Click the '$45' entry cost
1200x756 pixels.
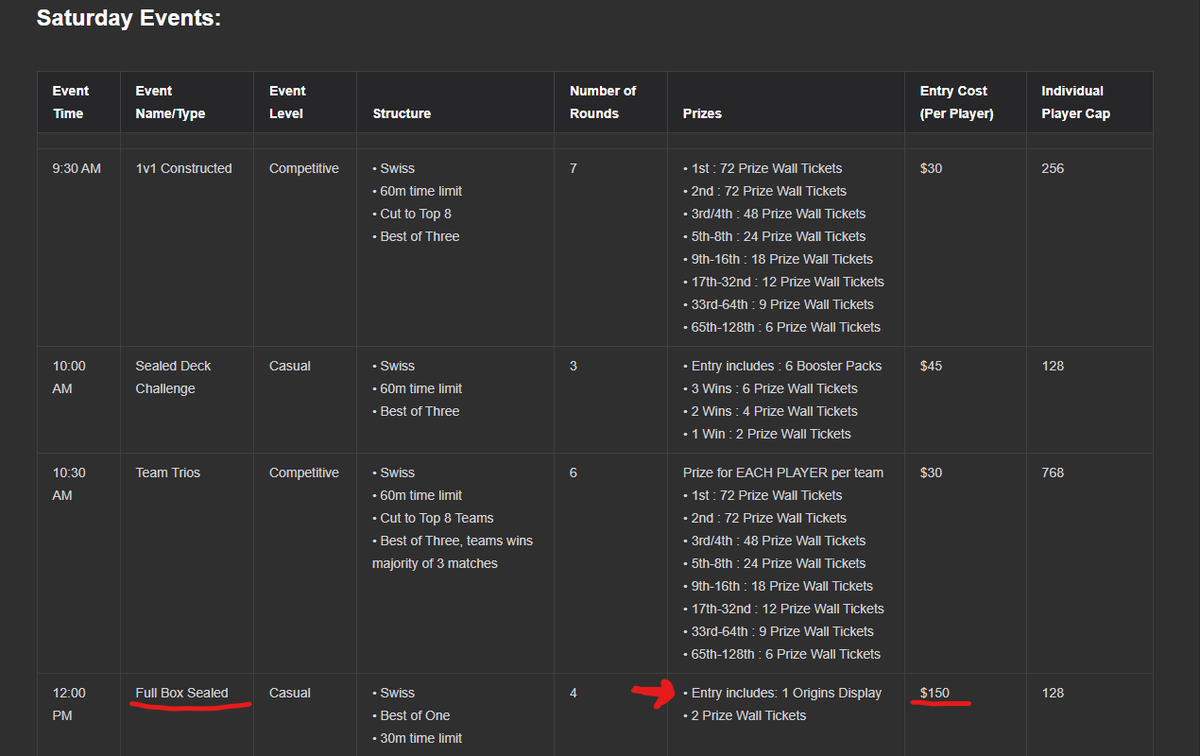931,366
